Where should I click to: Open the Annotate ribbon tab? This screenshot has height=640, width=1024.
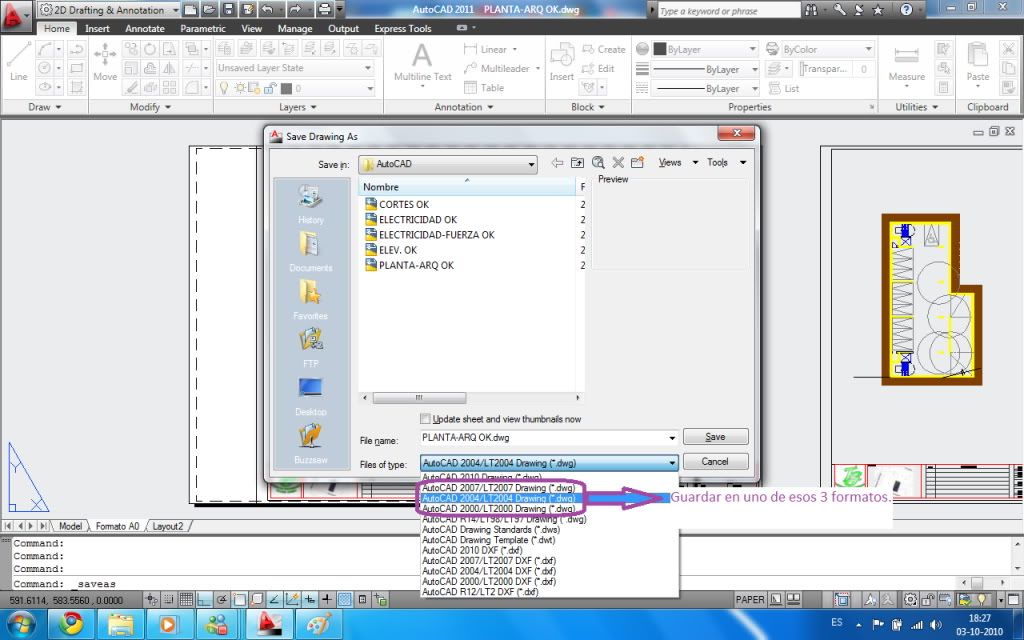point(145,29)
